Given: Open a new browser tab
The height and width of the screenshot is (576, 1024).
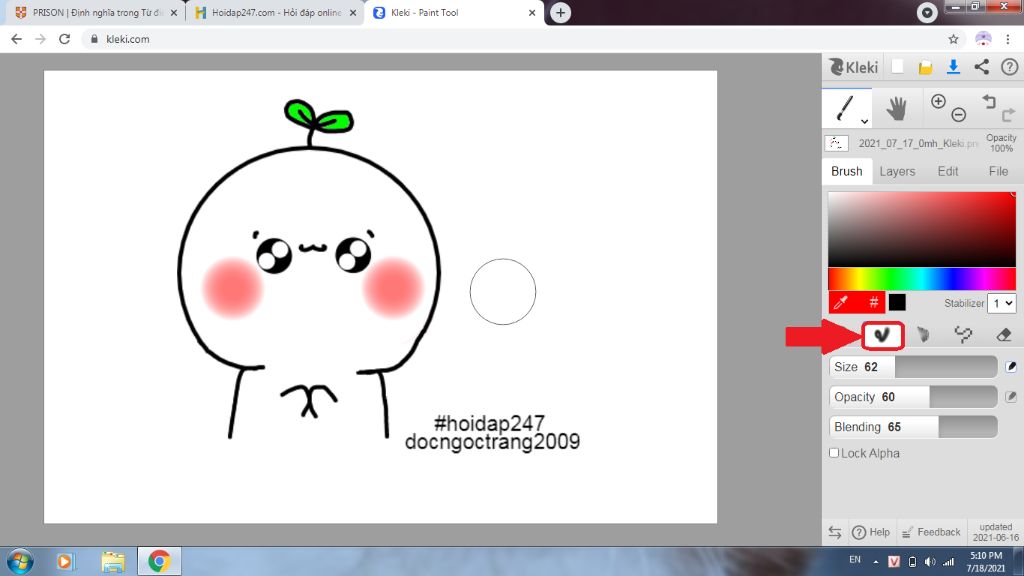Looking at the screenshot, I should (560, 12).
